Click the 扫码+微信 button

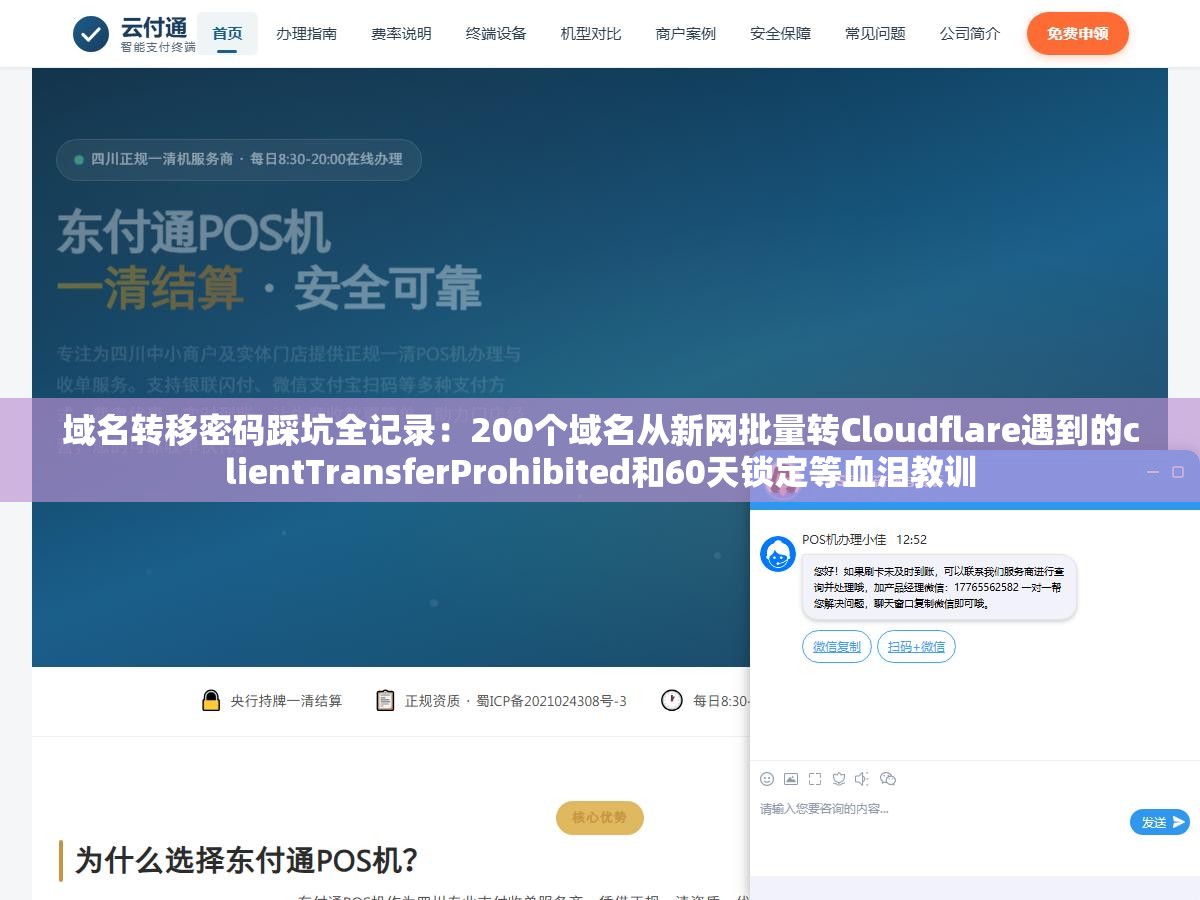pyautogui.click(x=917, y=647)
